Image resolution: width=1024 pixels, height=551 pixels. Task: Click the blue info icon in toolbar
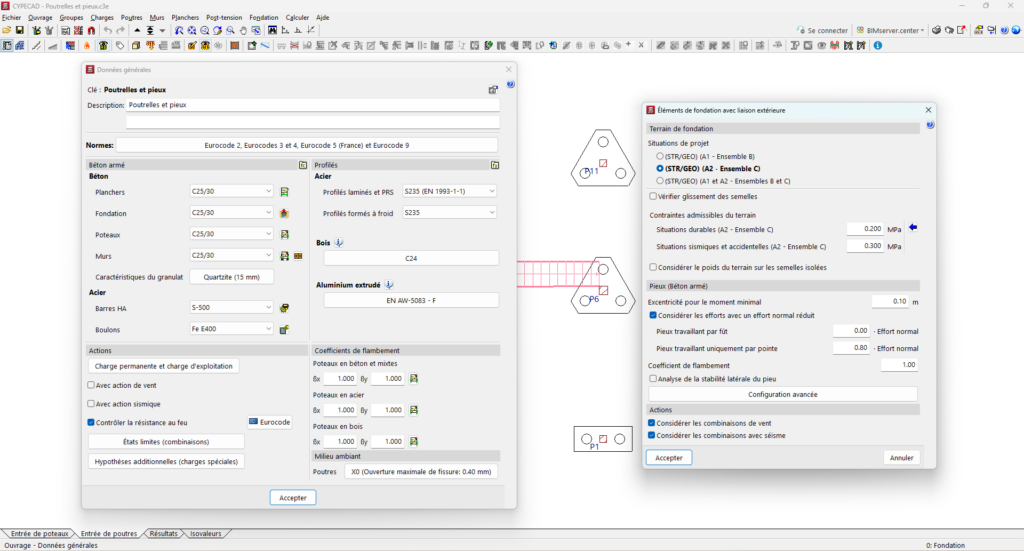click(x=878, y=46)
